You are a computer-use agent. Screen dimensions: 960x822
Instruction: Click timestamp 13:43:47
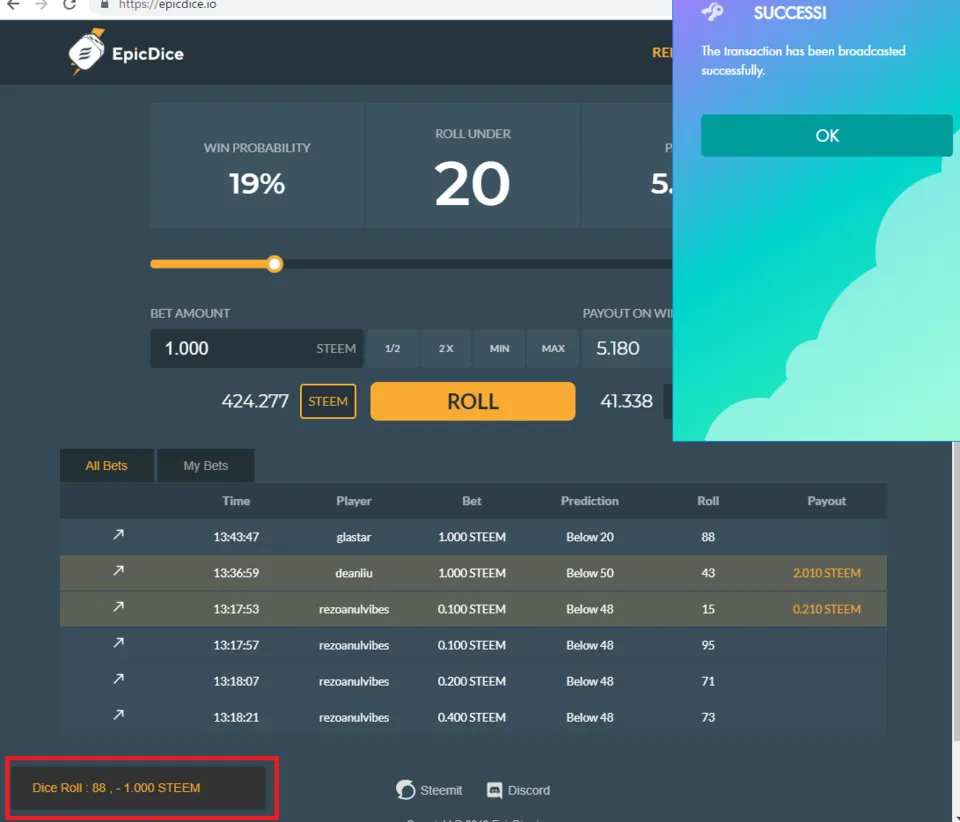point(236,537)
